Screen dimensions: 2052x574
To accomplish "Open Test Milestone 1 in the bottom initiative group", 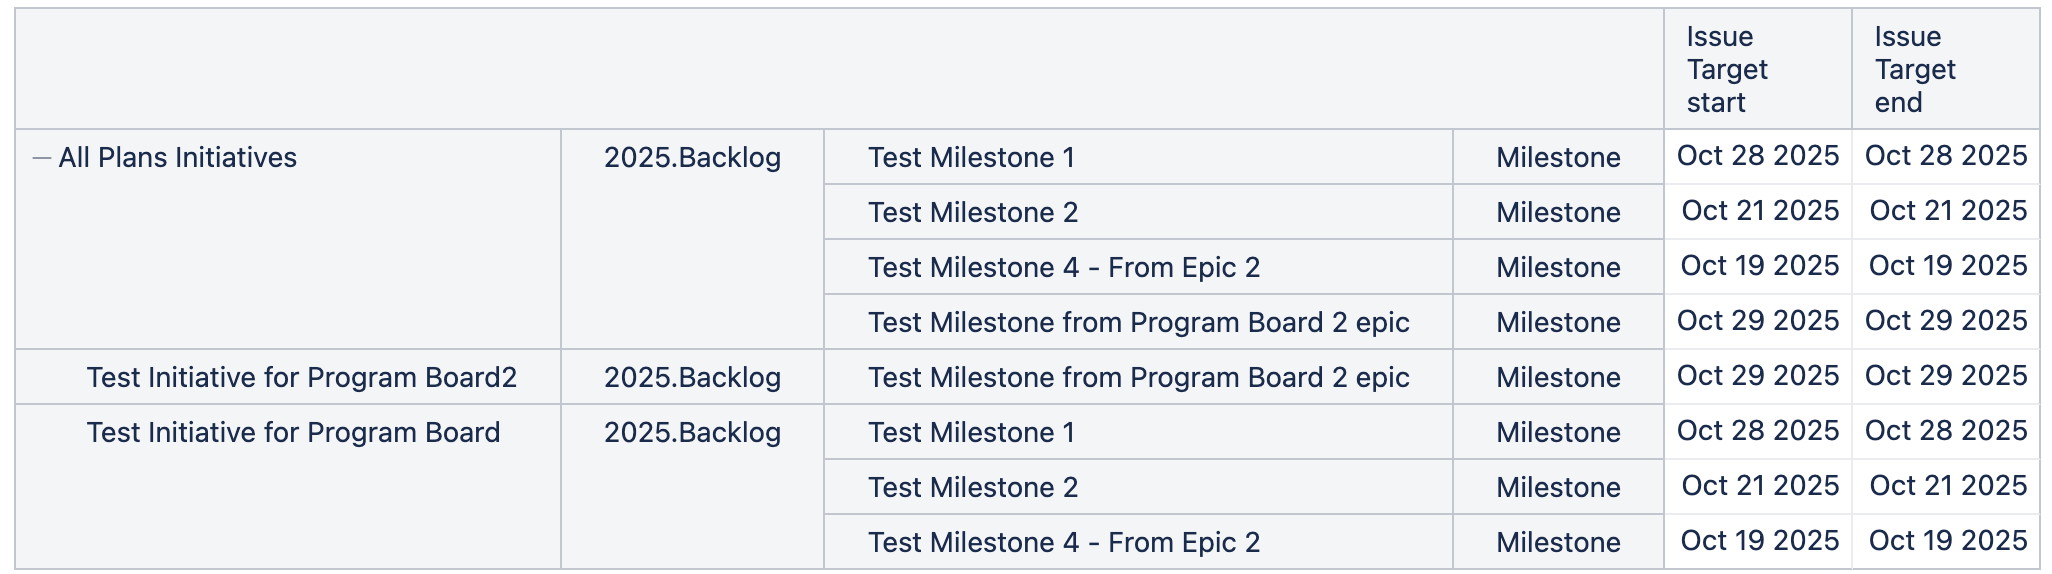I will (971, 433).
